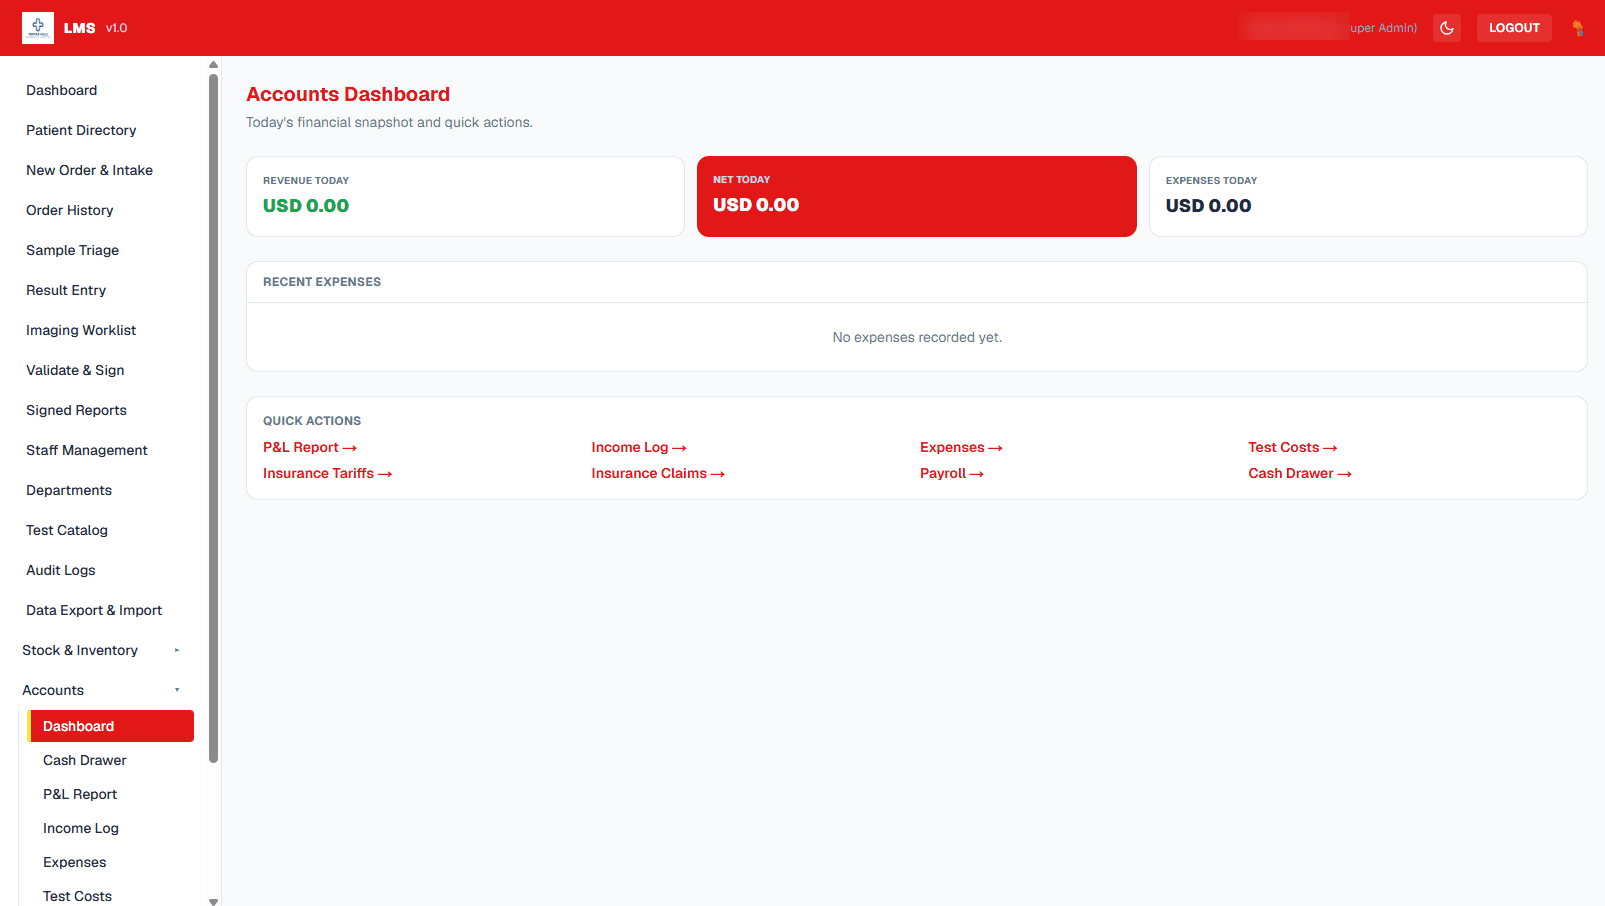Image resolution: width=1605 pixels, height=906 pixels.
Task: Open the Test Catalog
Action: 67,530
